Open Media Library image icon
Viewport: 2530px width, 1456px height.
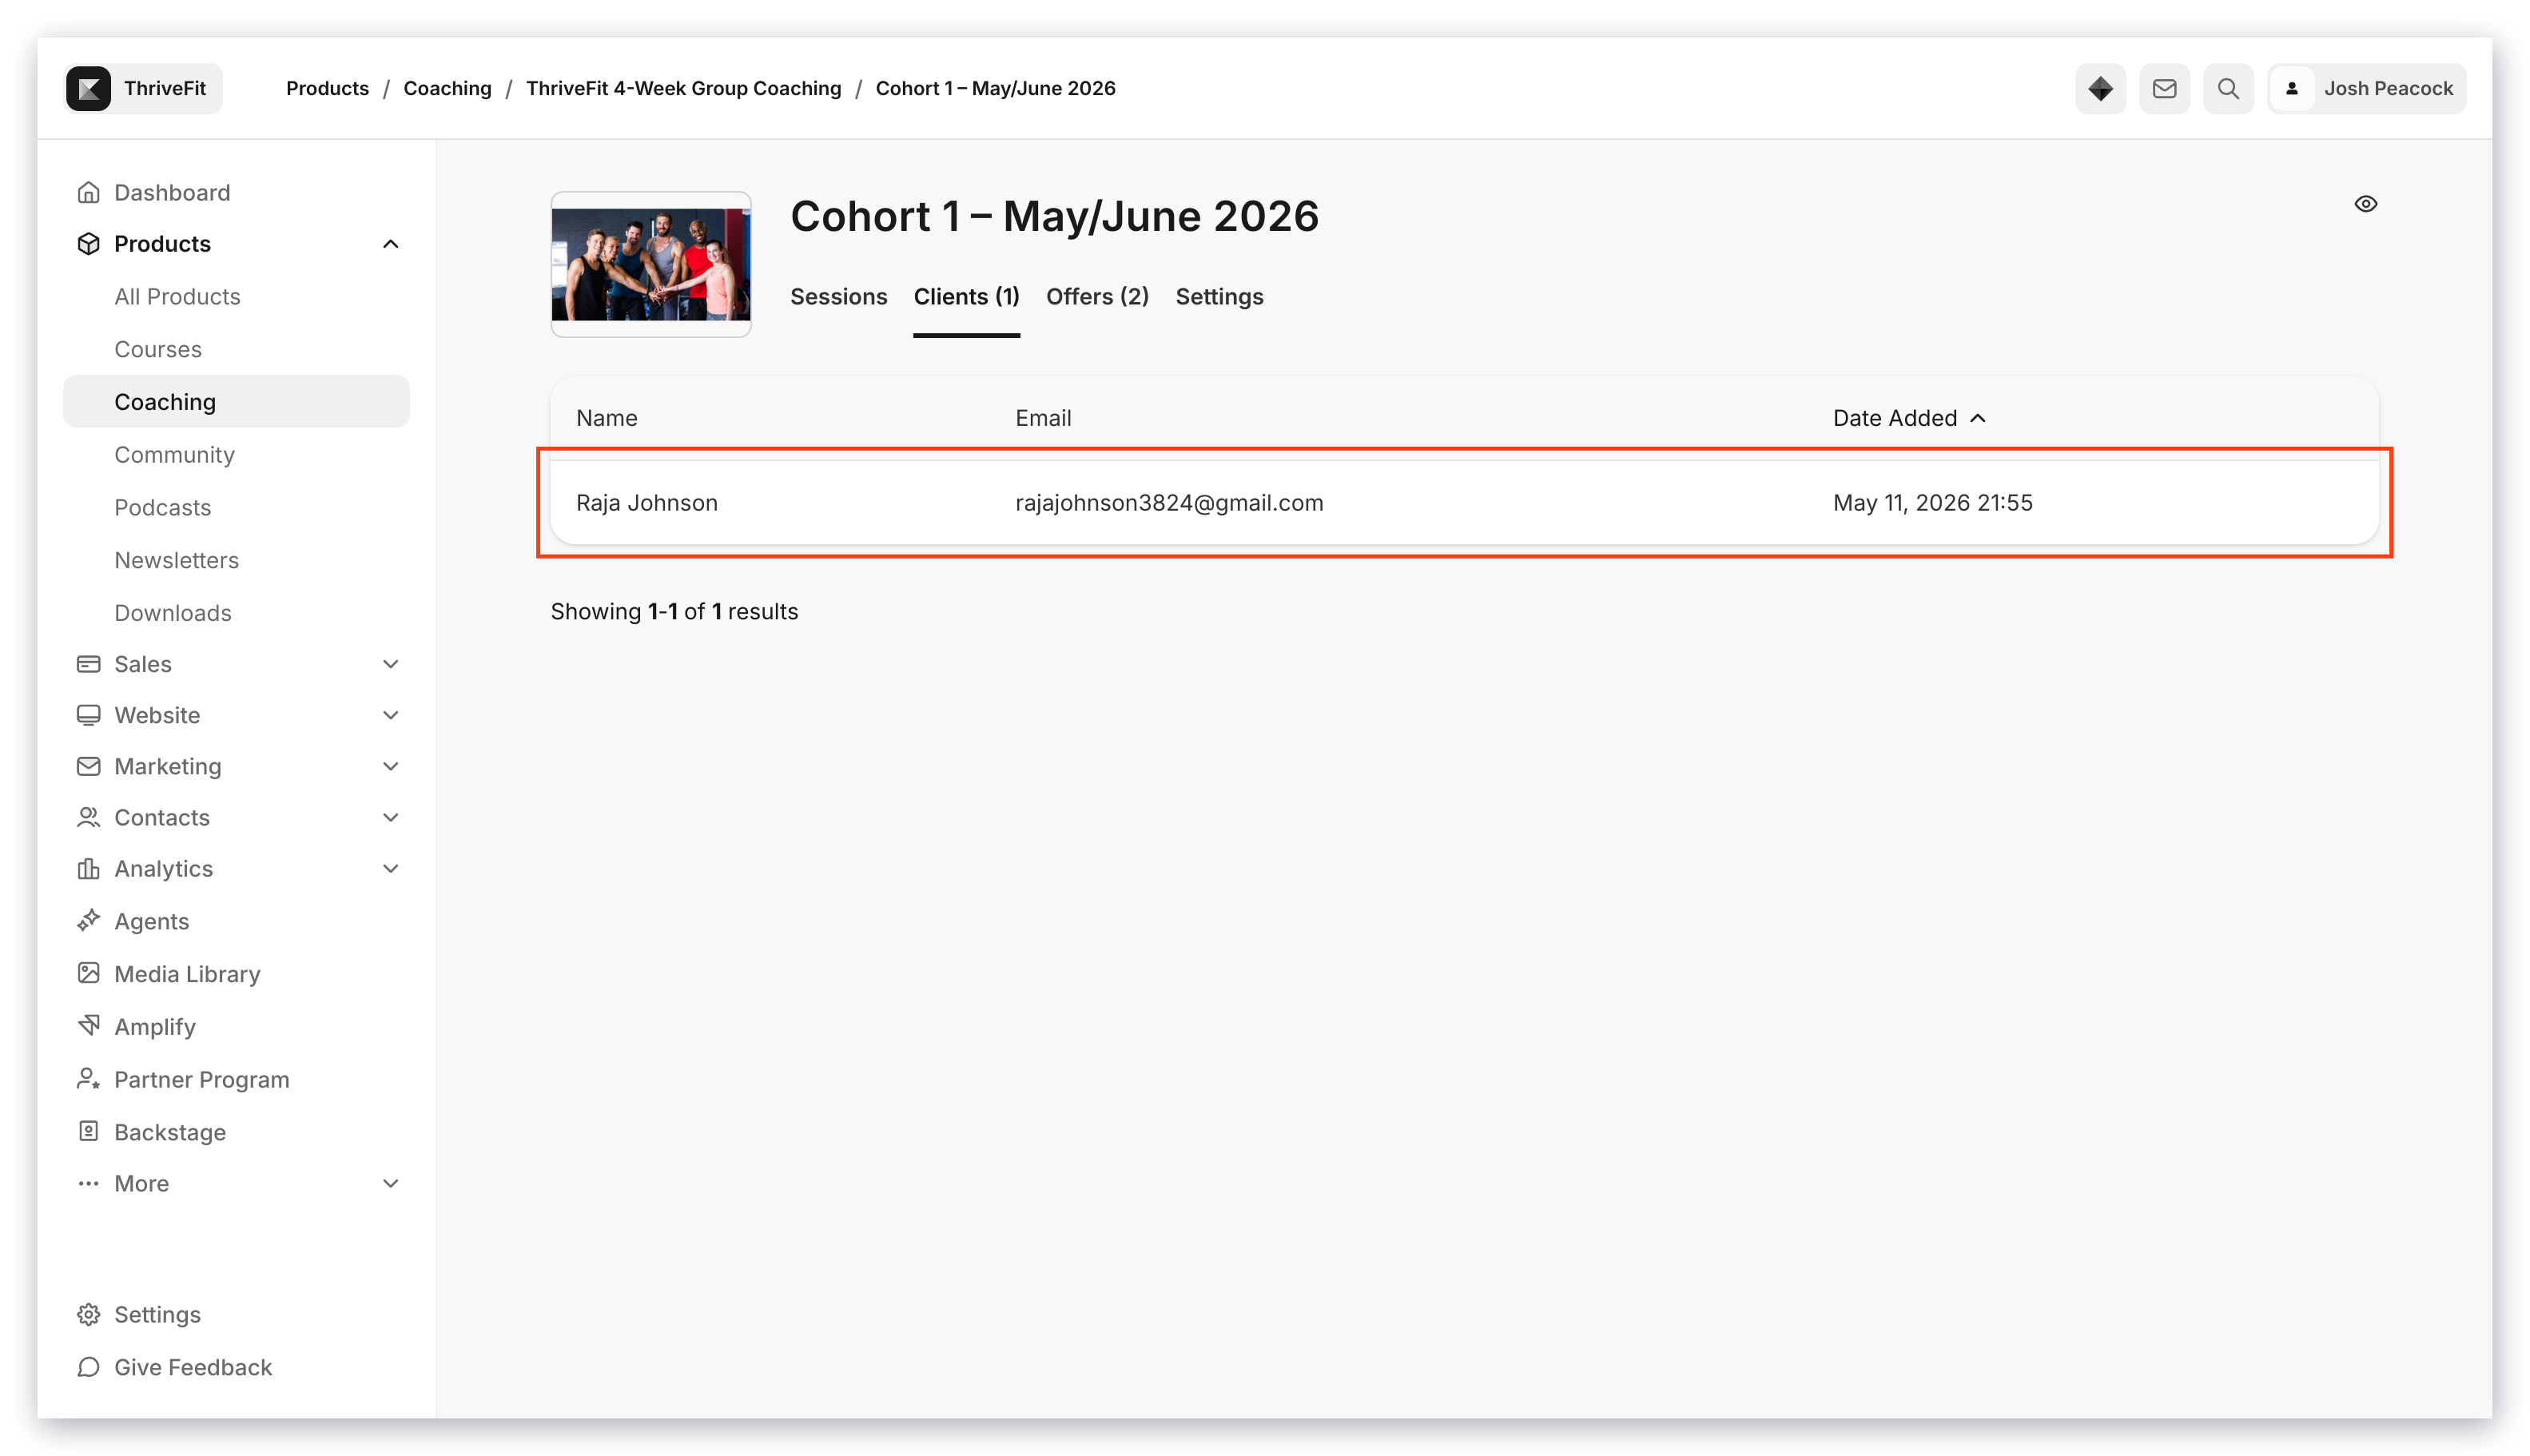(88, 973)
